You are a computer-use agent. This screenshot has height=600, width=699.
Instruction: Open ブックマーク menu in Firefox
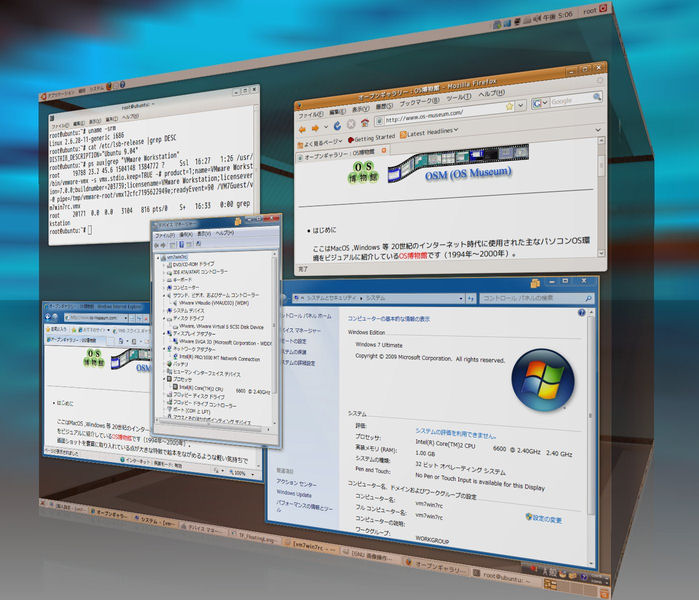click(x=419, y=102)
